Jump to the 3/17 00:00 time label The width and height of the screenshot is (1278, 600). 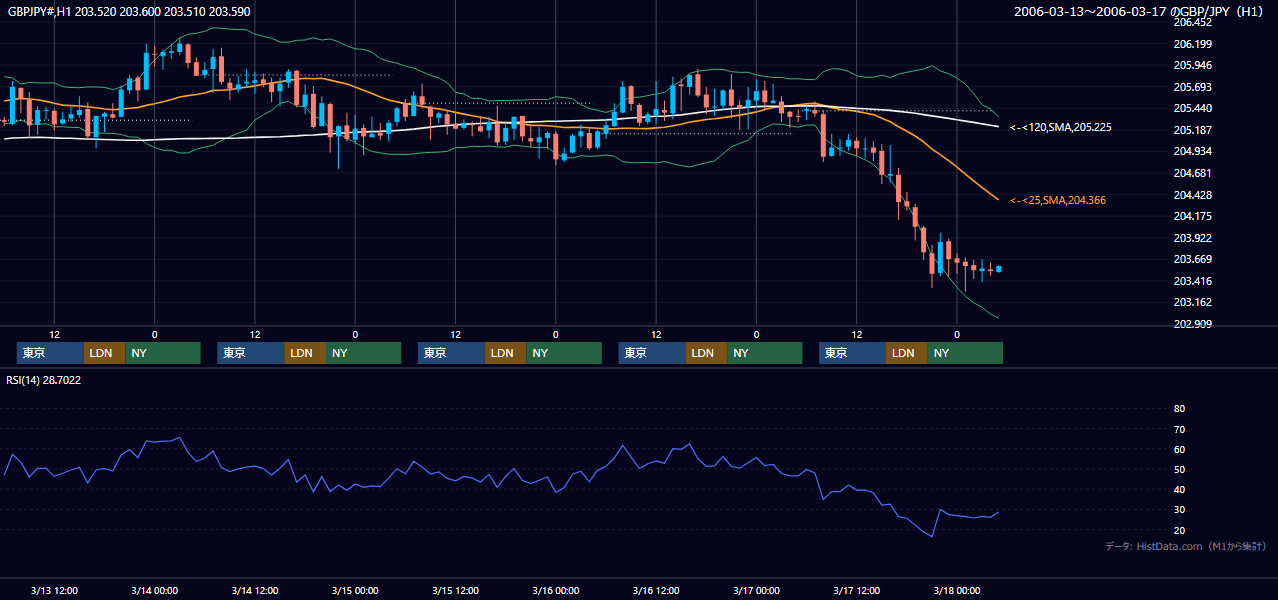[x=756, y=590]
